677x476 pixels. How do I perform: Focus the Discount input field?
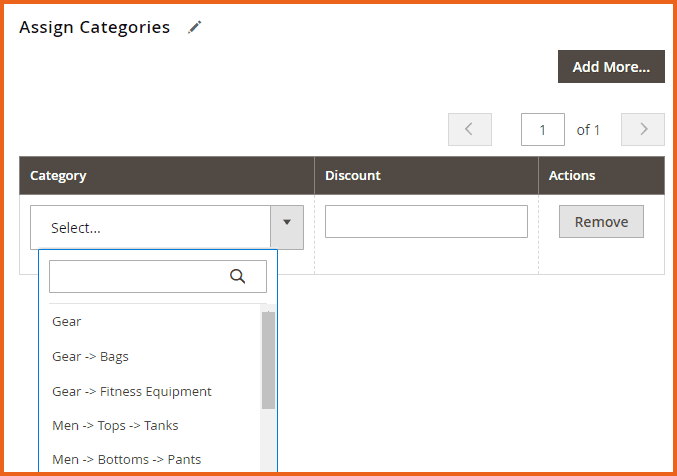click(426, 222)
